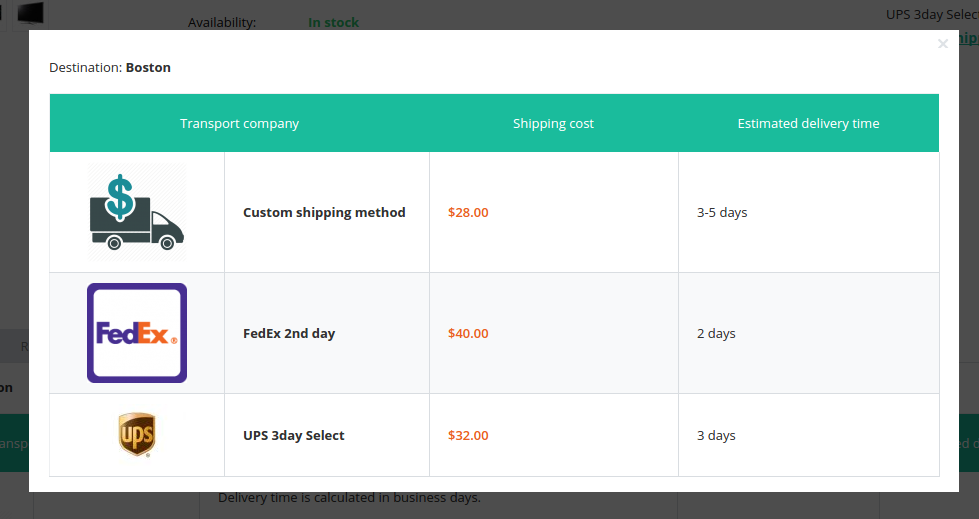This screenshot has height=519, width=979.
Task: Close the shipping options popup
Action: (943, 44)
